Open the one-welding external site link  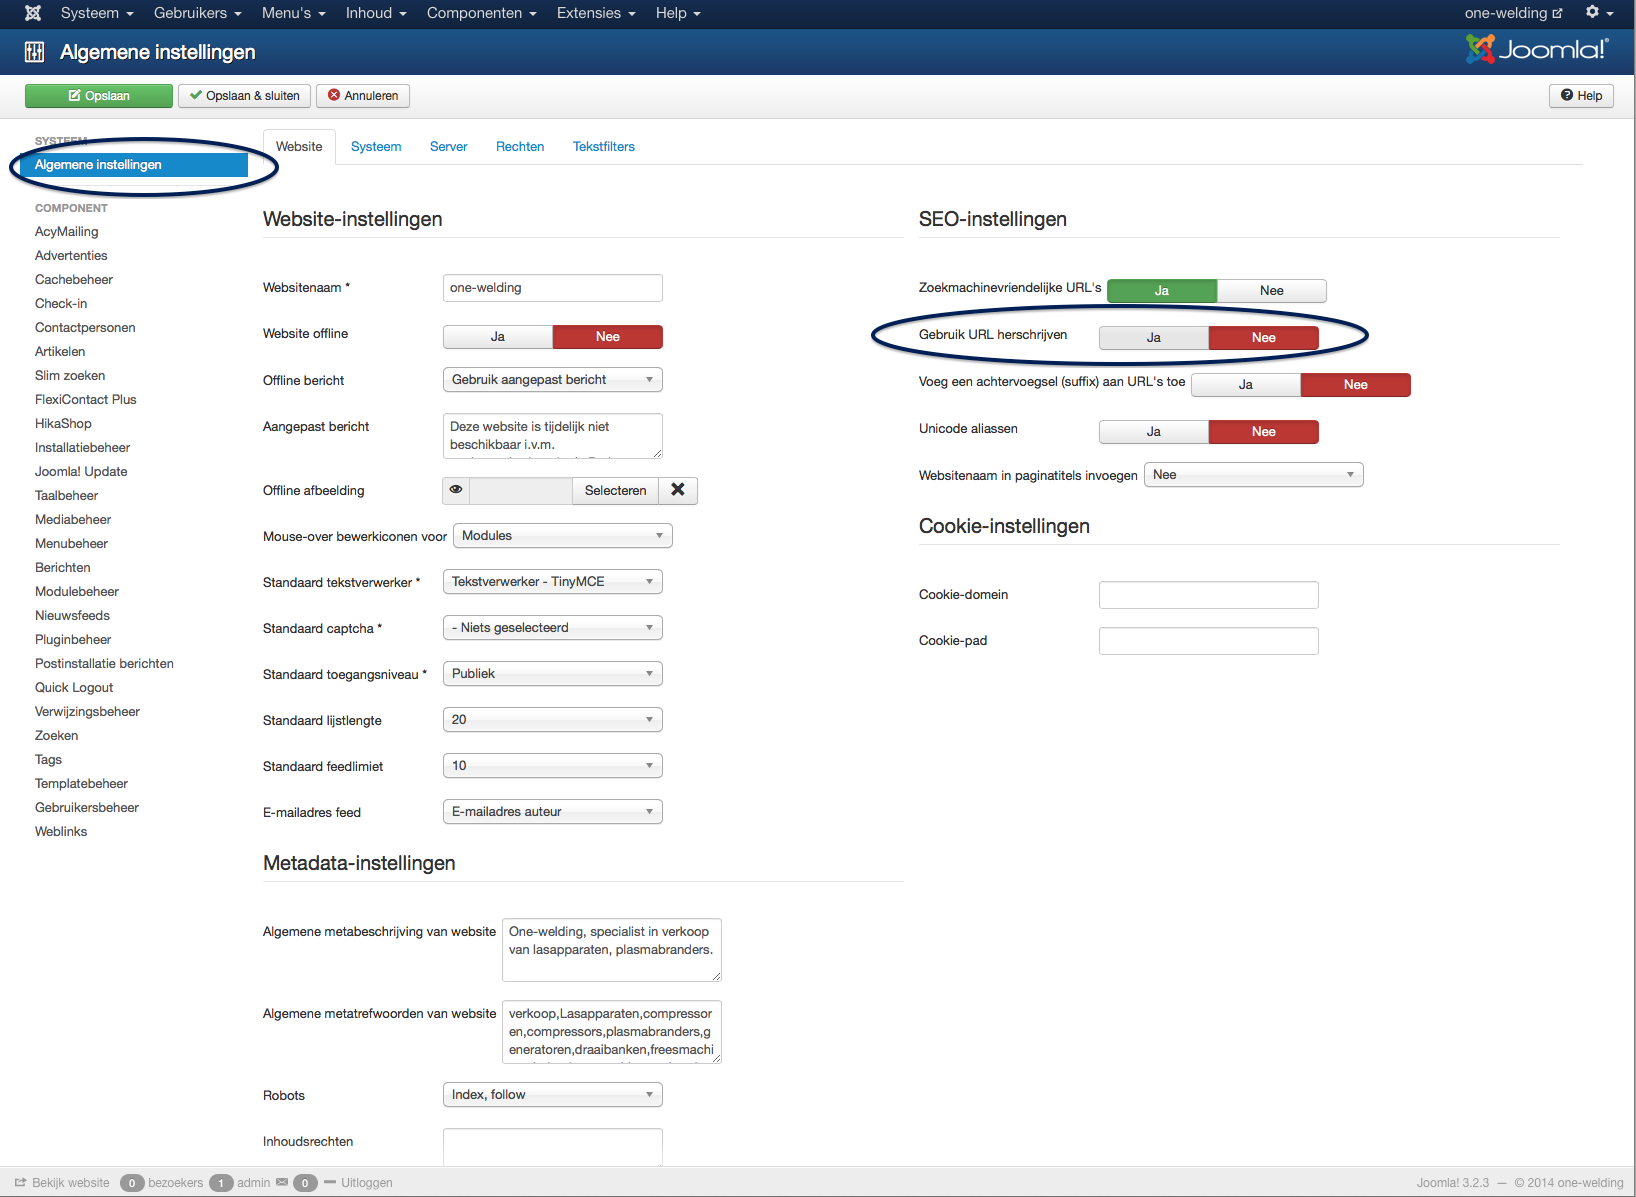(1512, 13)
